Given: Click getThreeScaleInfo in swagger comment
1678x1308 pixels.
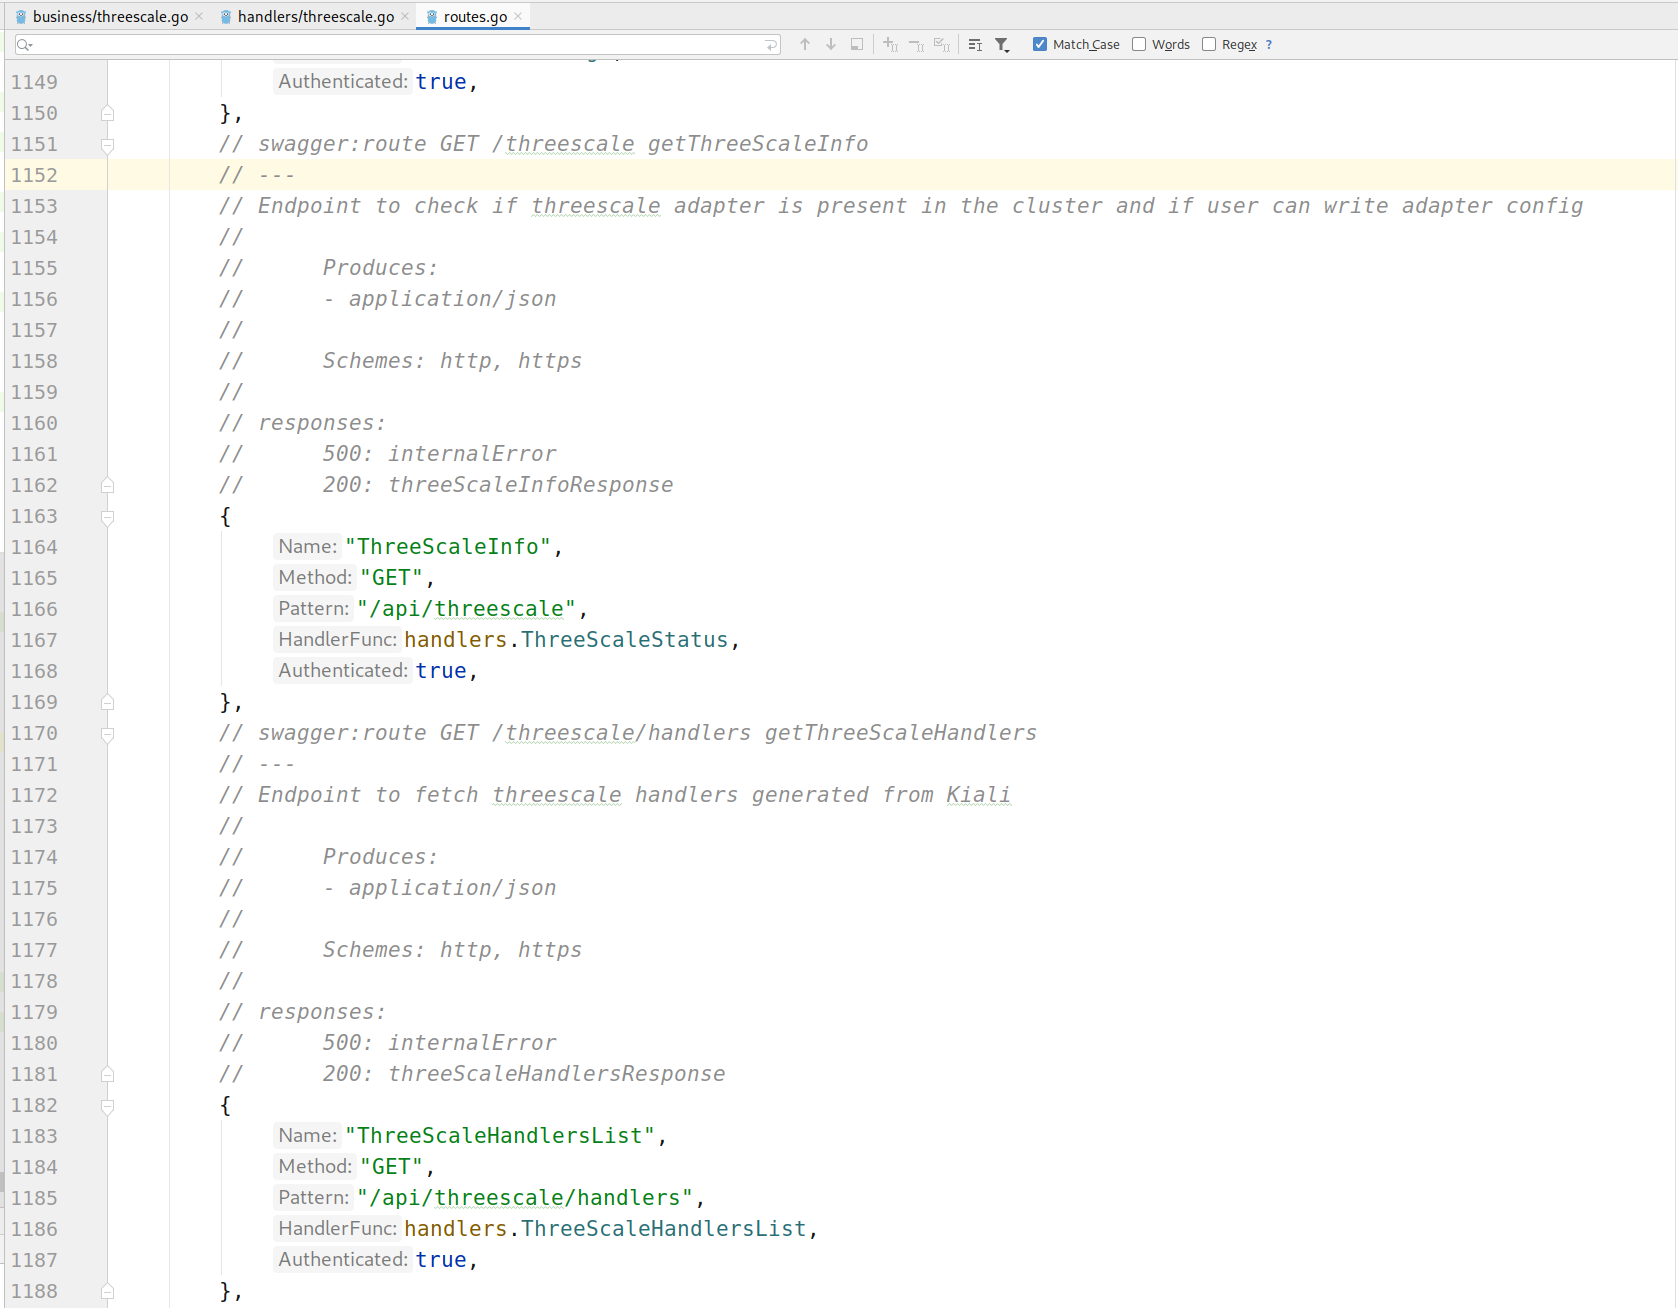Looking at the screenshot, I should (758, 144).
